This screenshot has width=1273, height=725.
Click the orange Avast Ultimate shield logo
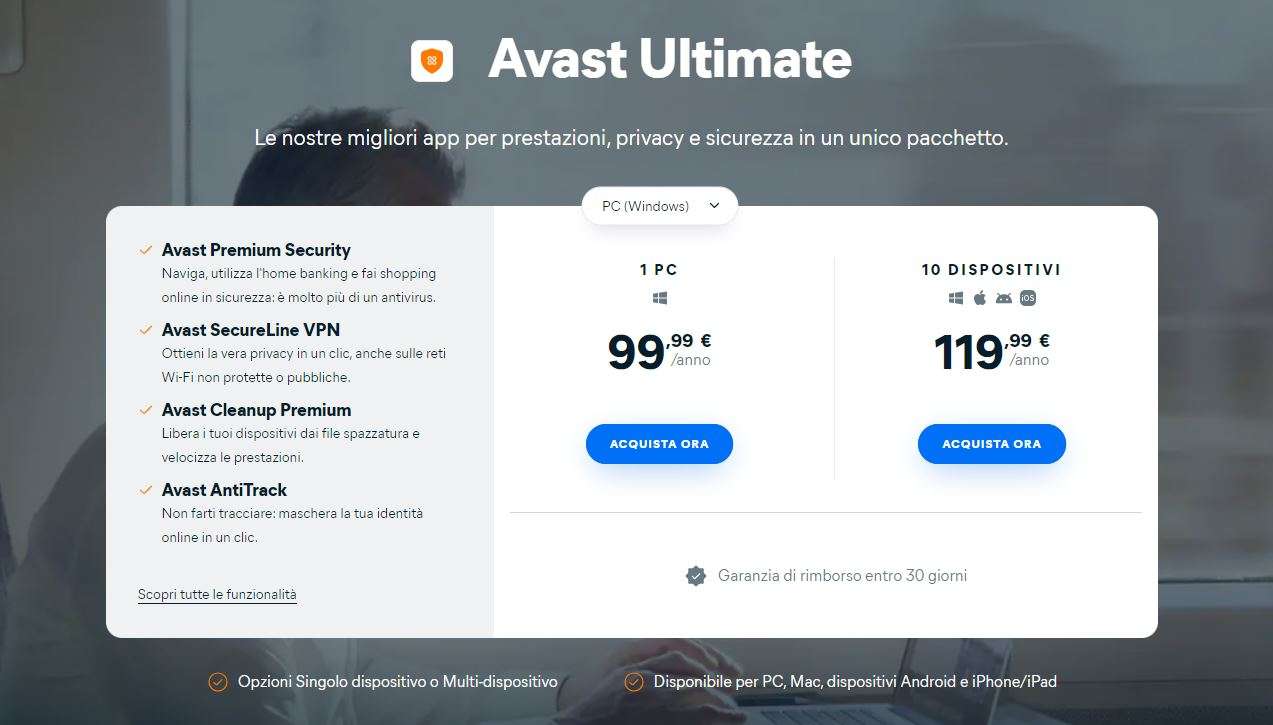point(432,60)
